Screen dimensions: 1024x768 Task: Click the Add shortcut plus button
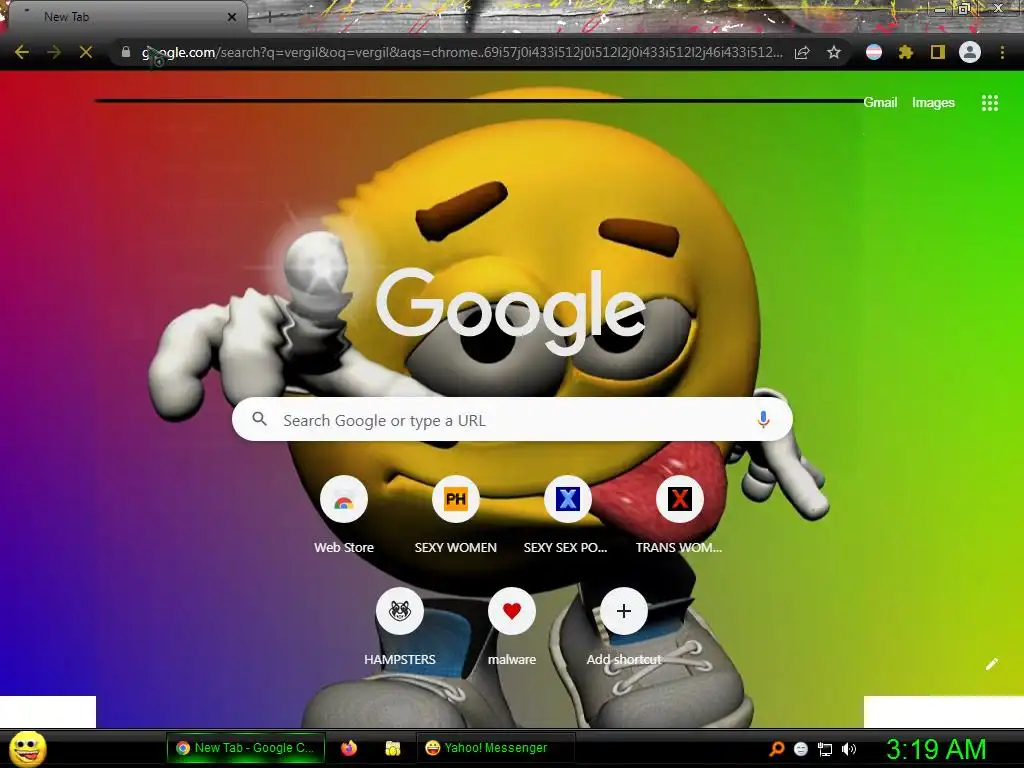pos(624,611)
